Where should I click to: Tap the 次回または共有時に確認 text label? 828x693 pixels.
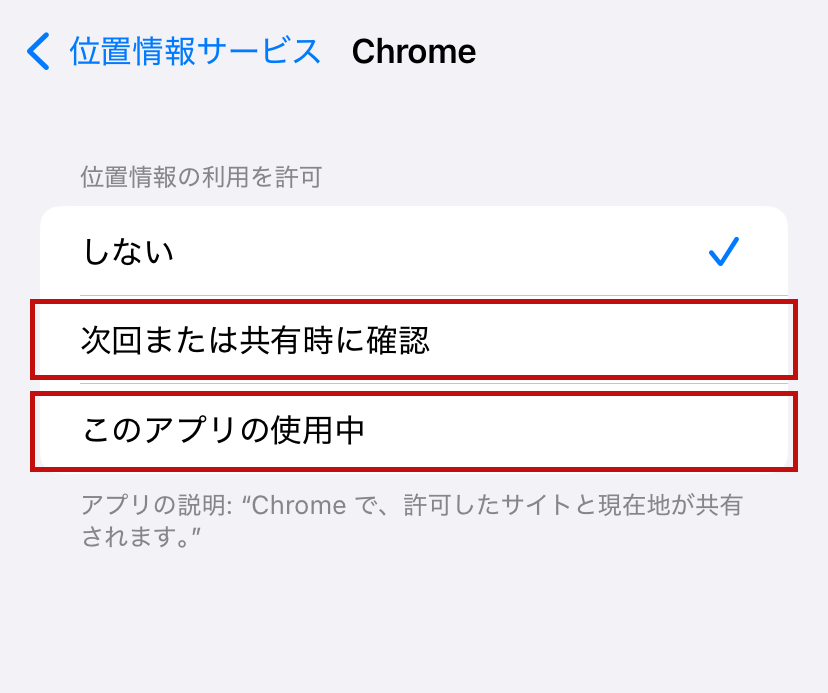255,341
